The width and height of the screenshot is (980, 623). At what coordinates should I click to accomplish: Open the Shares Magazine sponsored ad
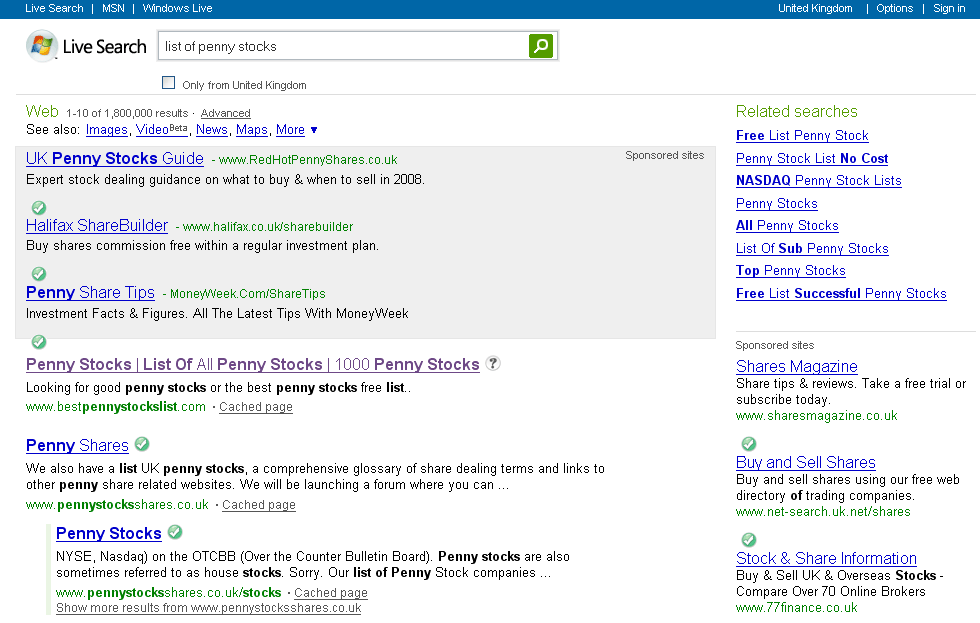[x=797, y=366]
